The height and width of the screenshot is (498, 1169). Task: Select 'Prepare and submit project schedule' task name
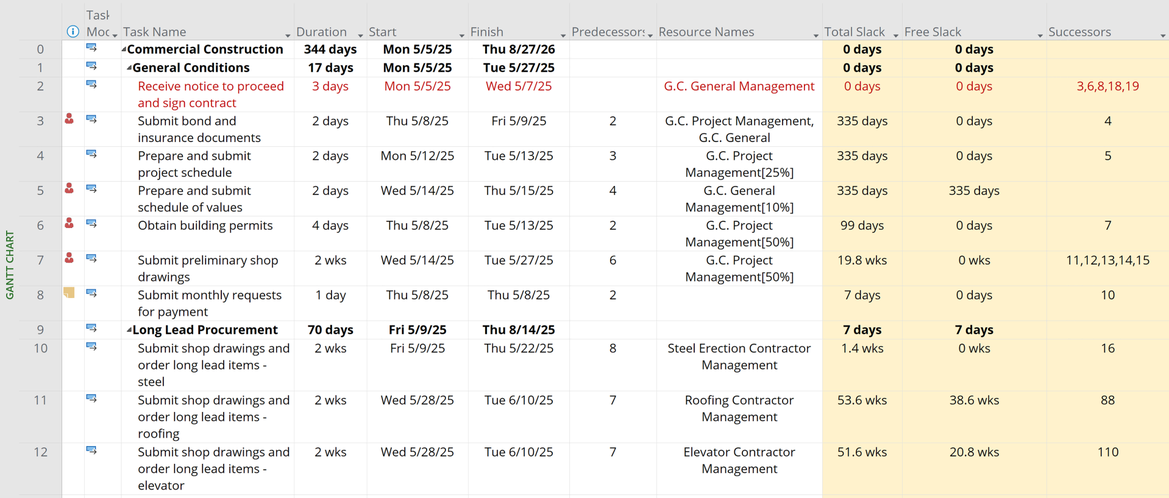pos(195,164)
